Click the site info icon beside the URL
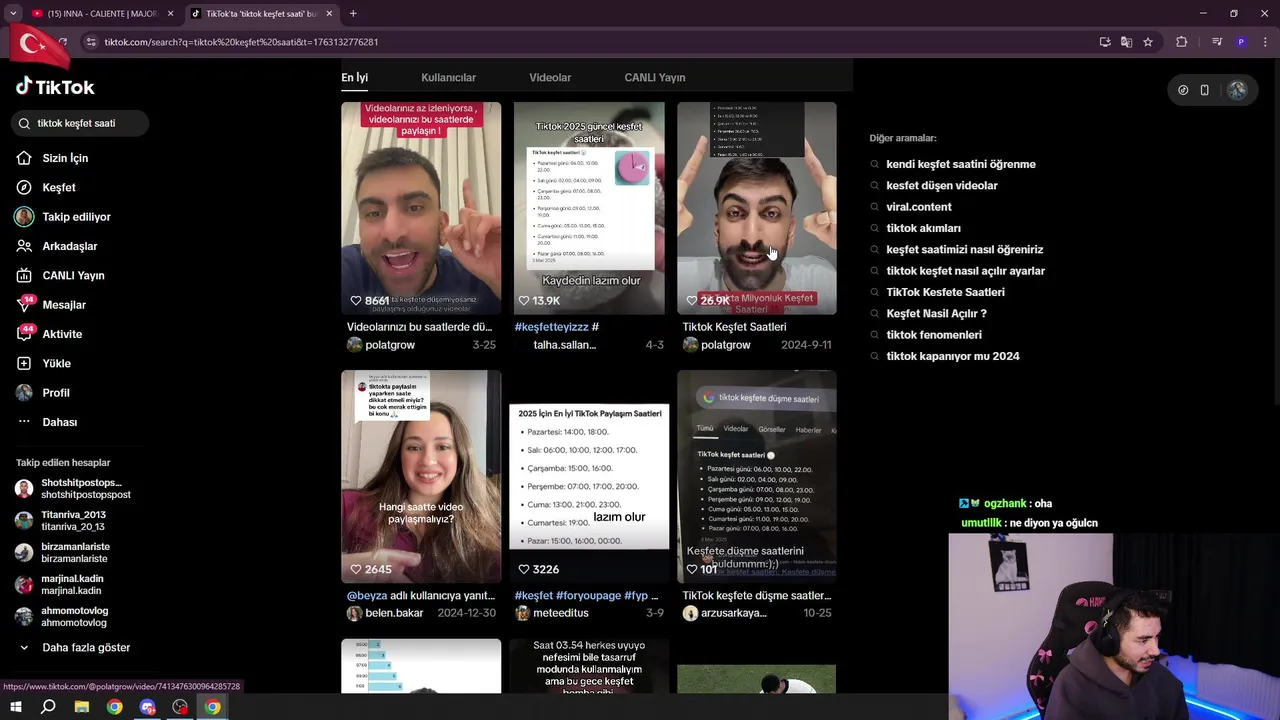 pos(91,42)
